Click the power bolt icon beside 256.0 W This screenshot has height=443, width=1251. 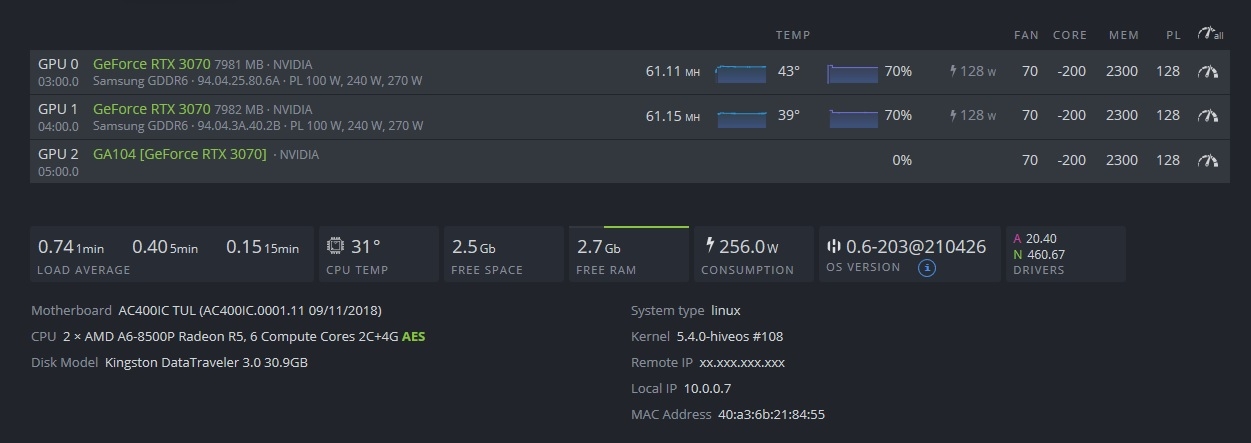(x=711, y=245)
